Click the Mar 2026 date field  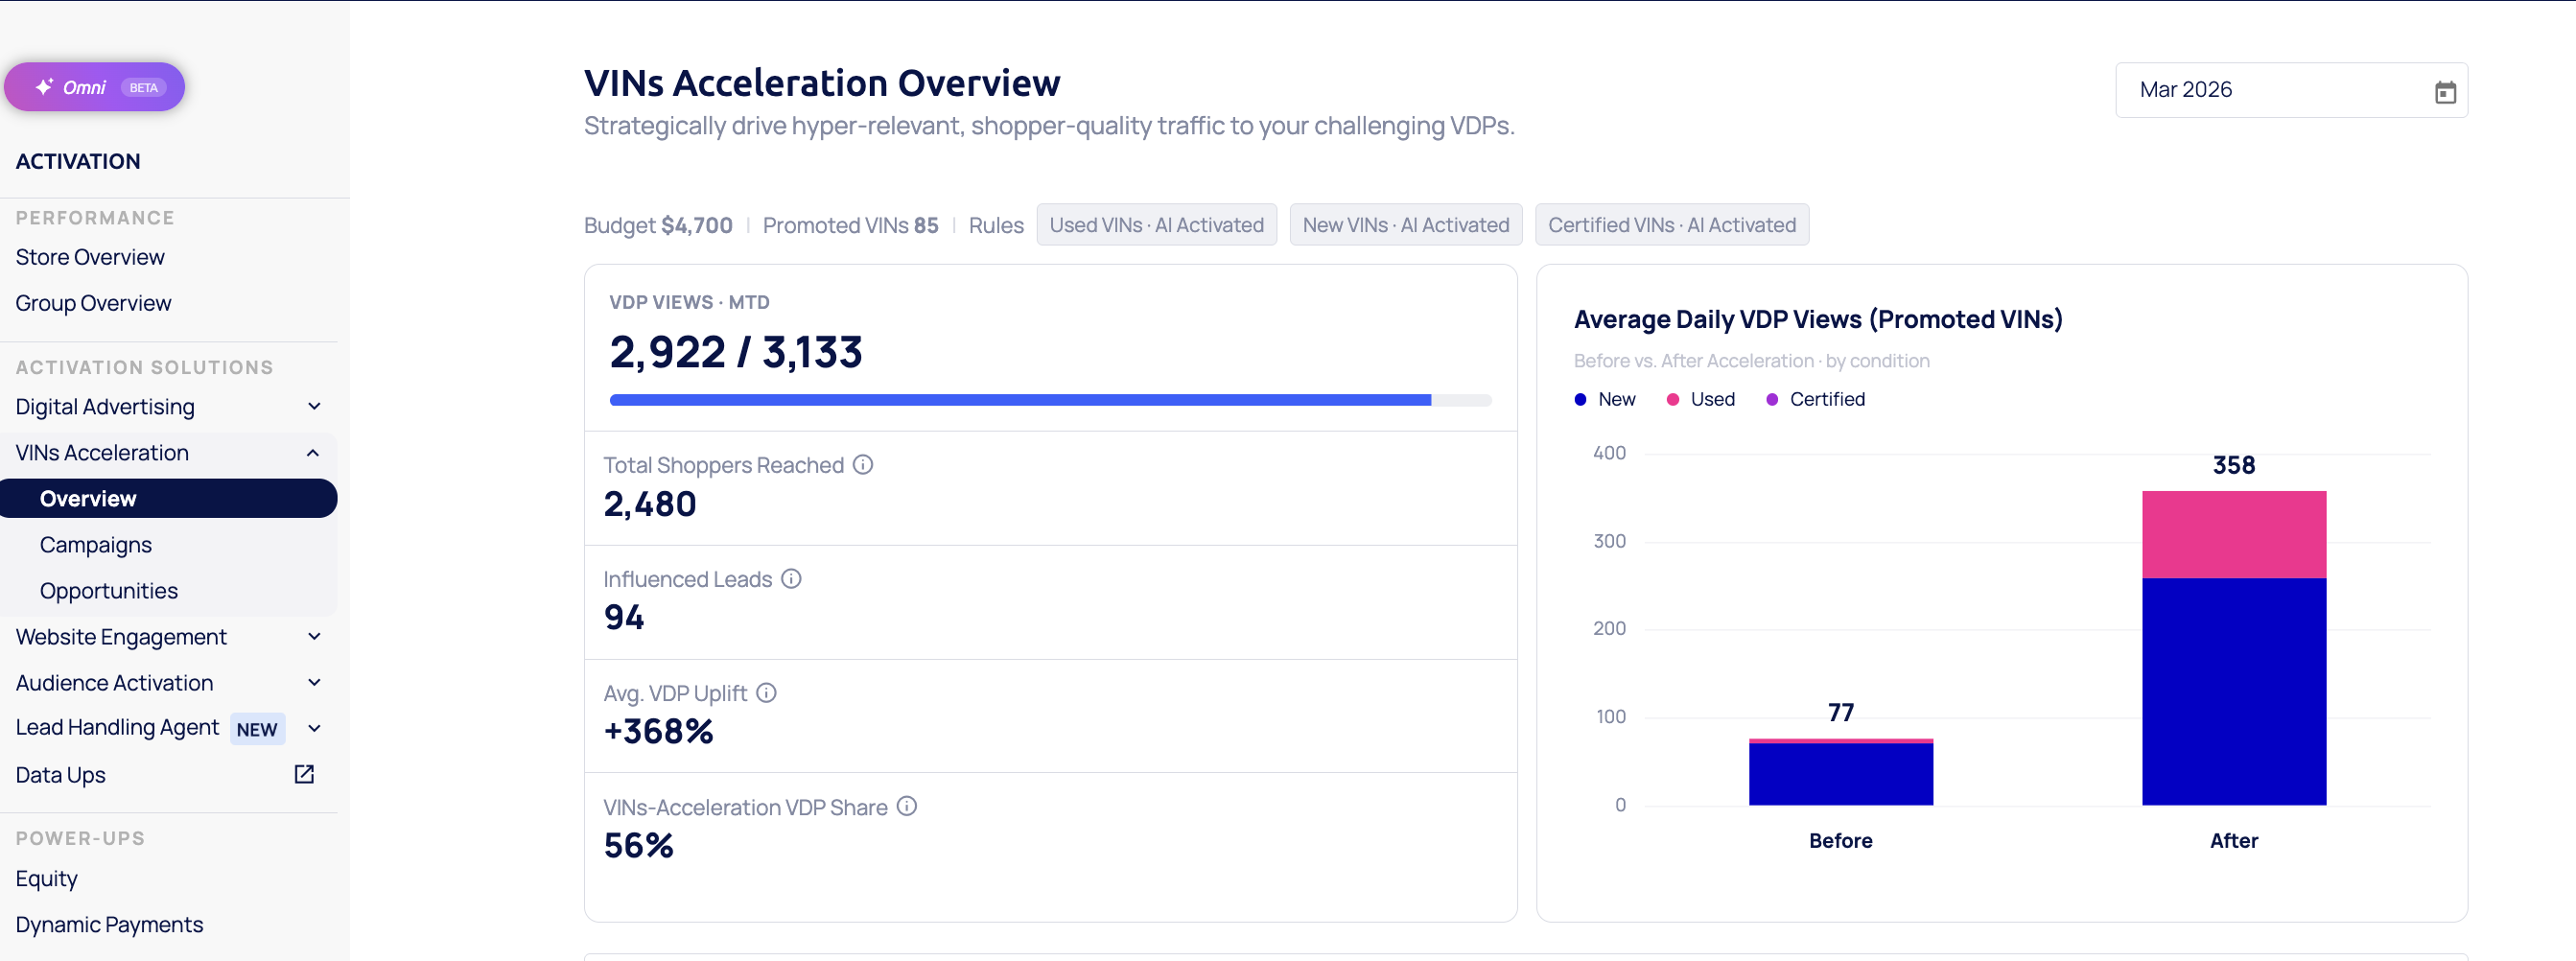click(x=2270, y=90)
